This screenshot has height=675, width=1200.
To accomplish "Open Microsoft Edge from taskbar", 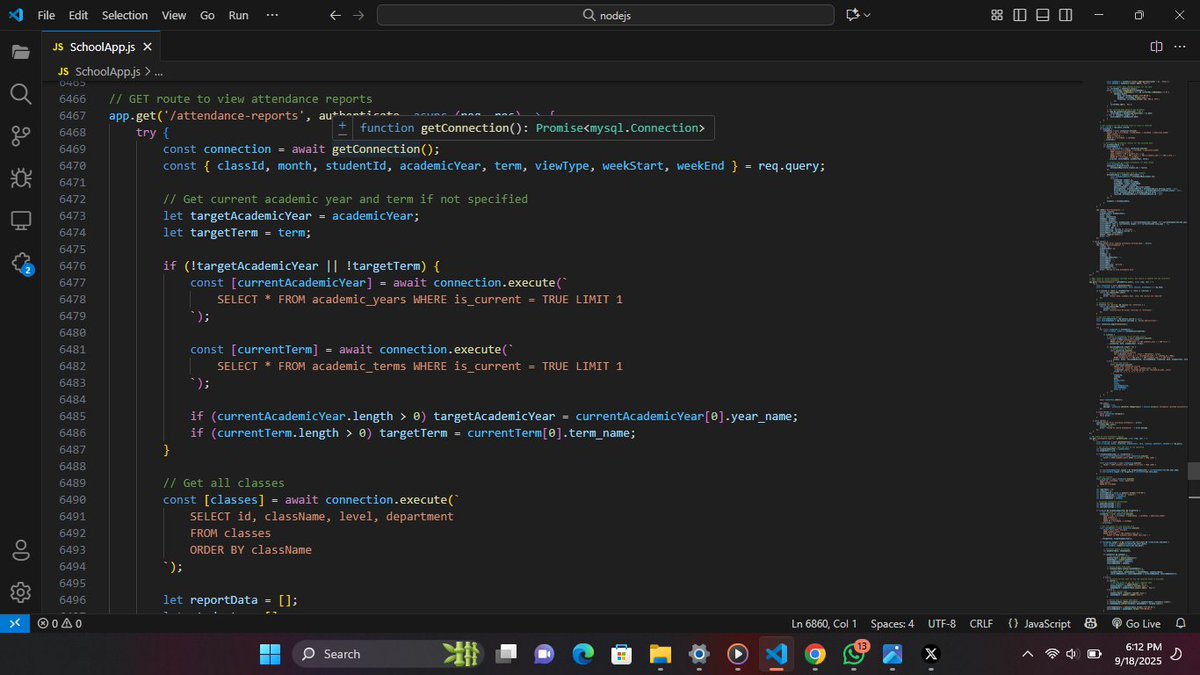I will click(582, 653).
